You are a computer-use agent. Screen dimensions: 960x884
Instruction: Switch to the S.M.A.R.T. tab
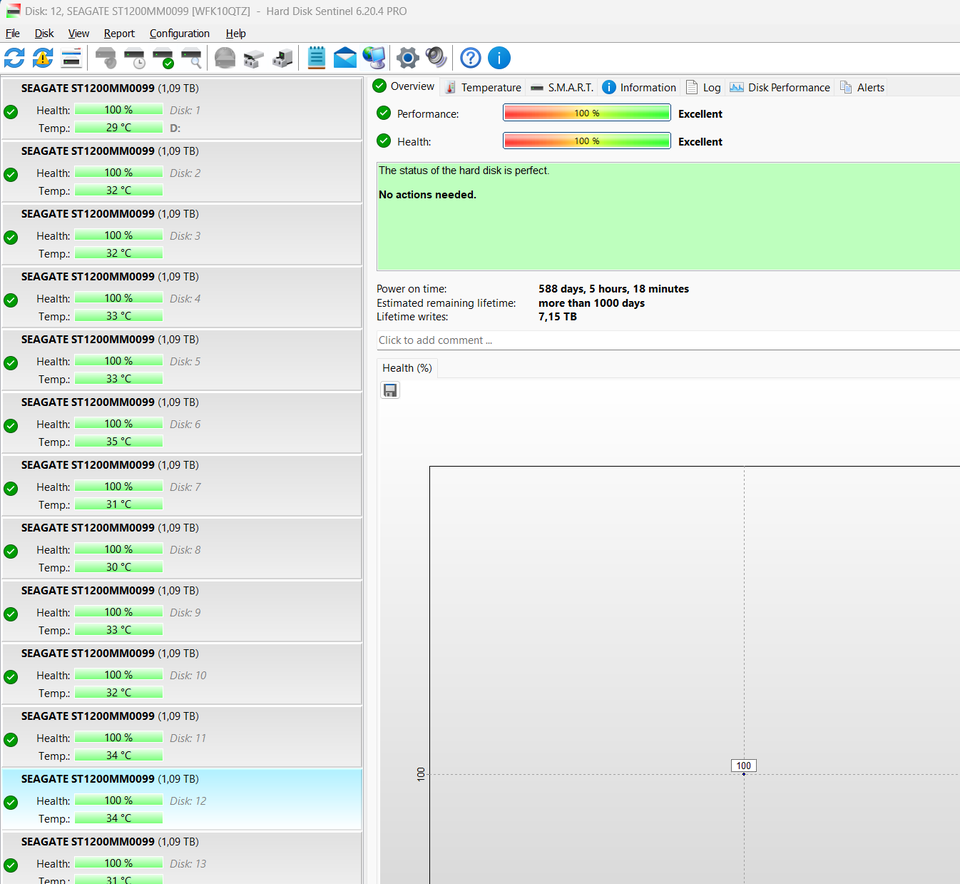562,88
